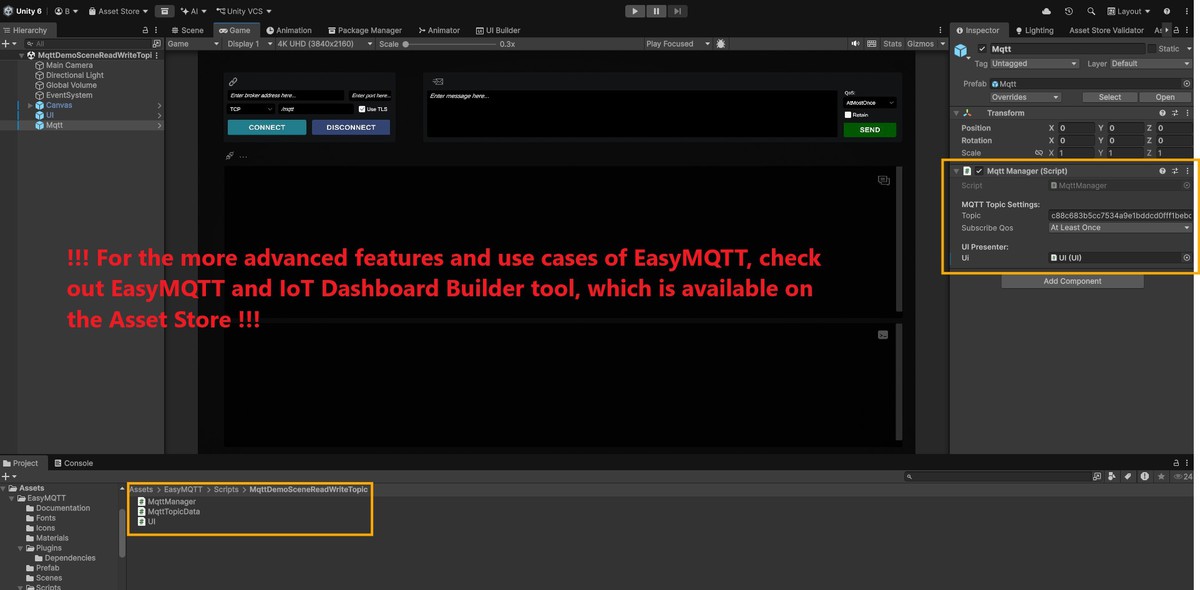This screenshot has height=590, width=1200.
Task: Open the Overrides dropdown in Inspector
Action: [x=1025, y=97]
